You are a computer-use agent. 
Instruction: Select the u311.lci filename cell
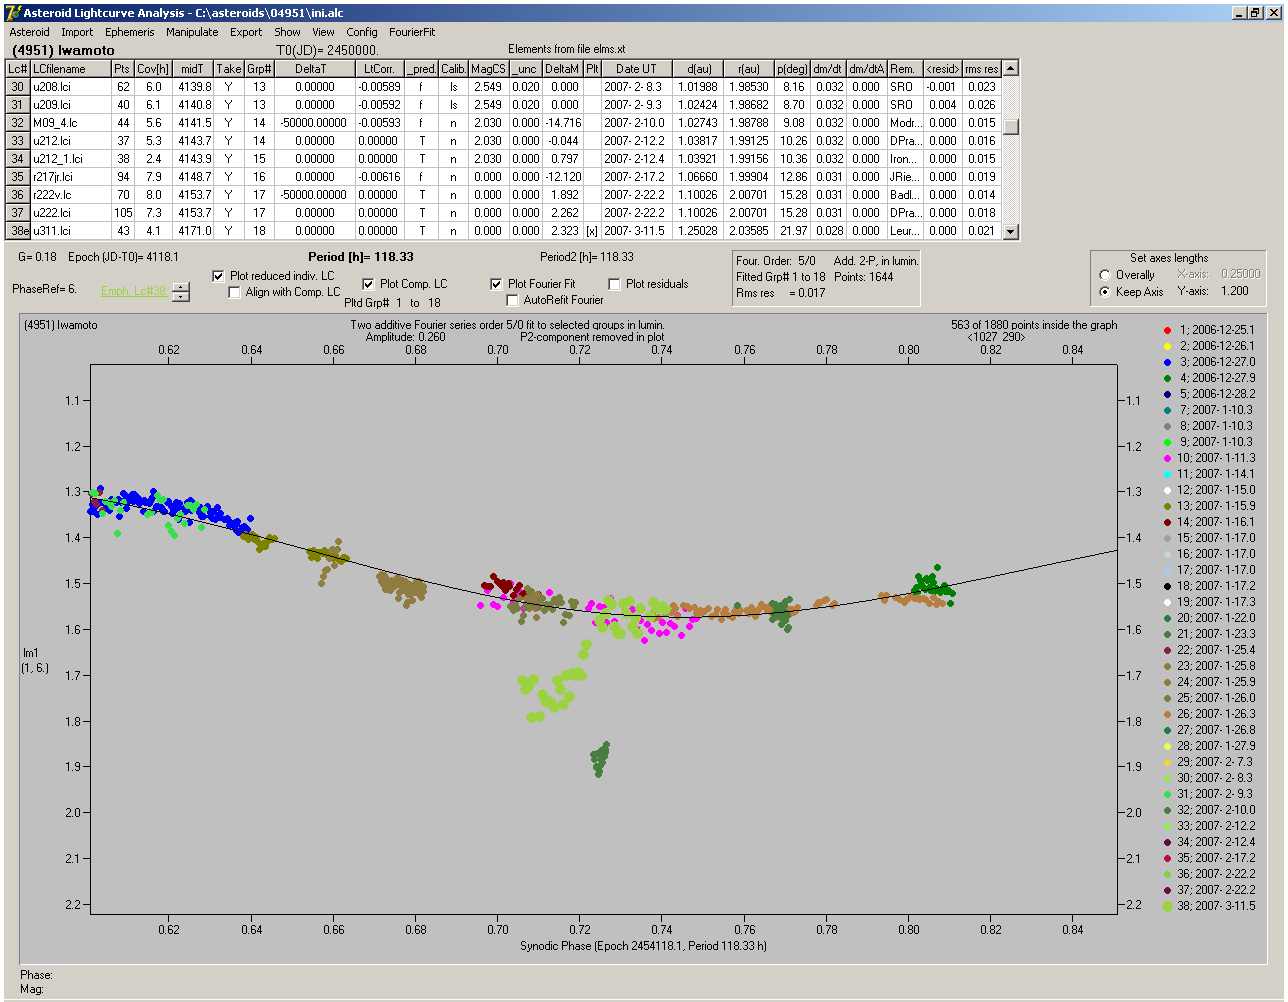(70, 231)
